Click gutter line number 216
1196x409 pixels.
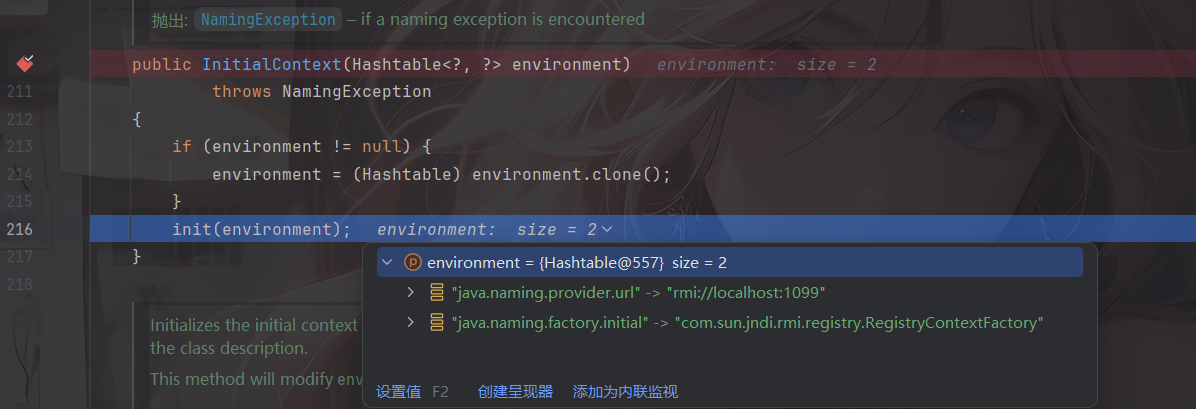point(19,229)
